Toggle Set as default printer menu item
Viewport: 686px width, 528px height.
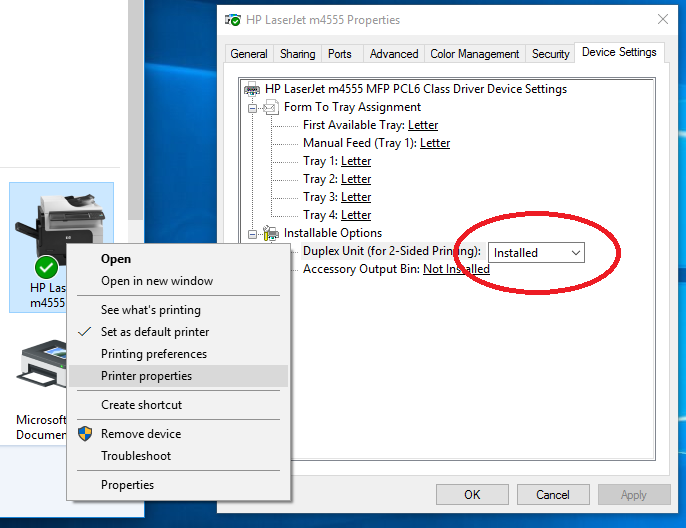point(155,332)
